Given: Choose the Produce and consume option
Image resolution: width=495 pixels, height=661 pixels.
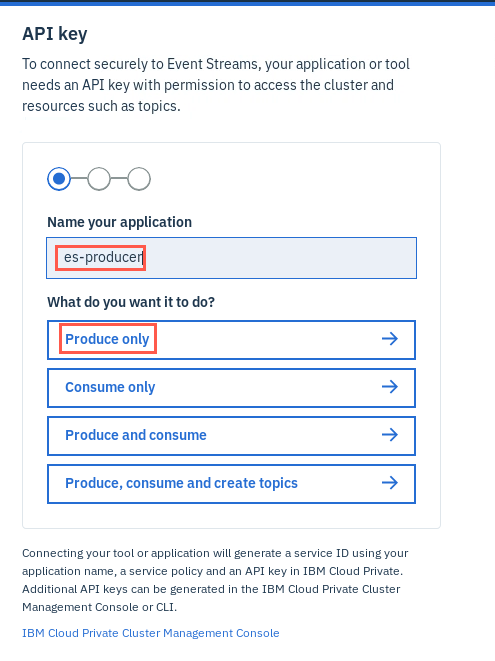Looking at the screenshot, I should pyautogui.click(x=231, y=436).
